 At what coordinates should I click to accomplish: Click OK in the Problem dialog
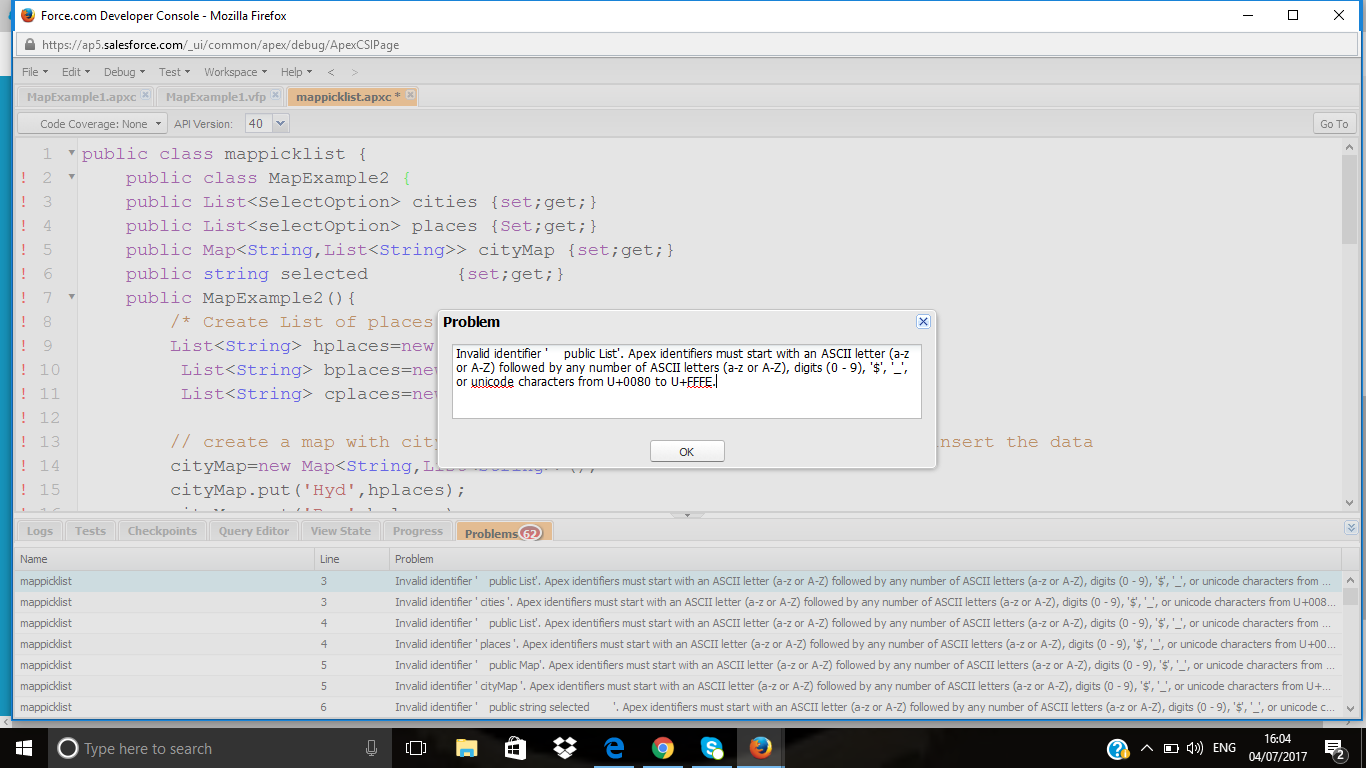tap(686, 452)
